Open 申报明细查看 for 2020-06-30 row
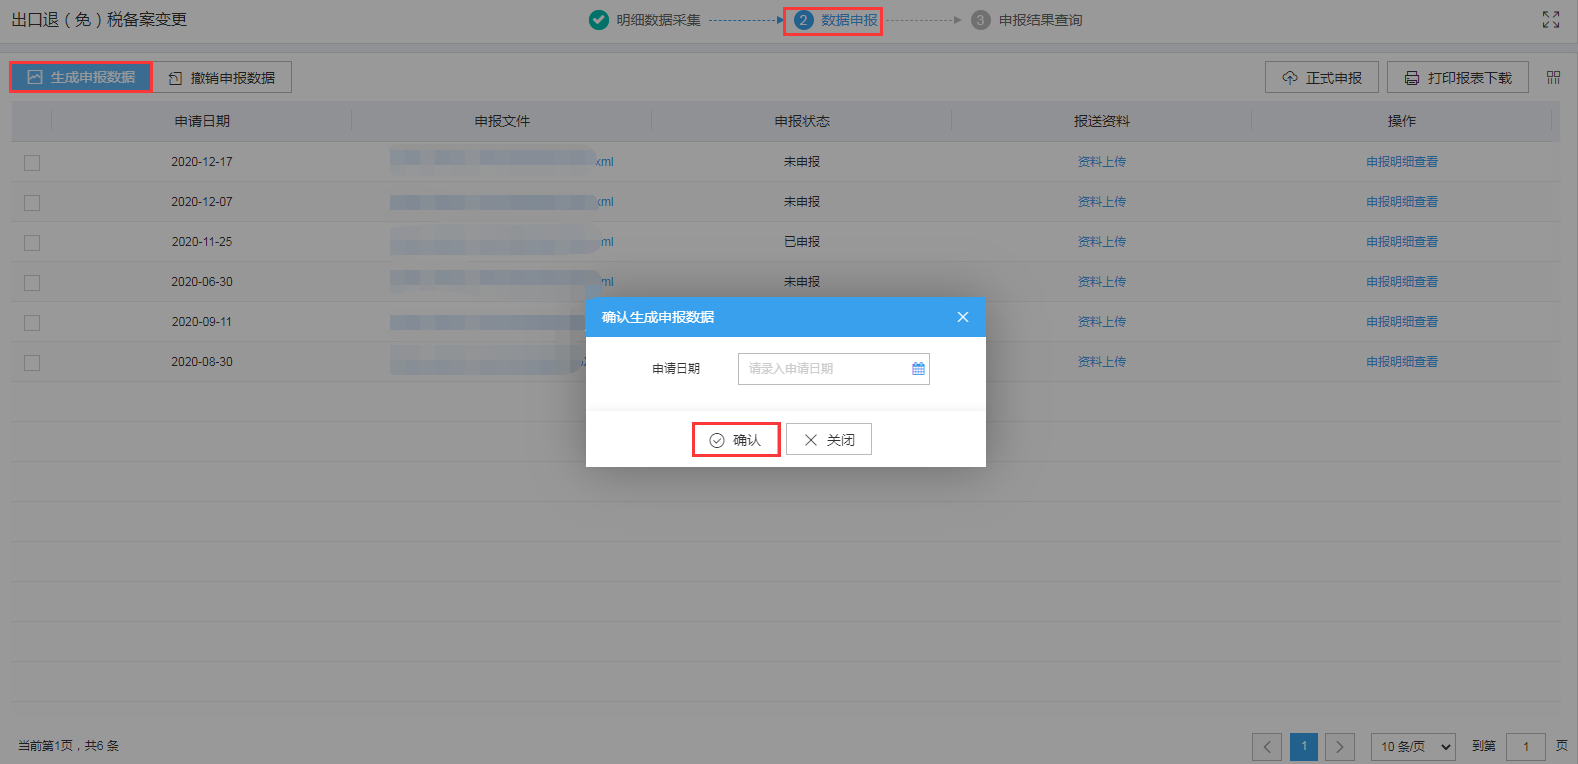 tap(1402, 282)
